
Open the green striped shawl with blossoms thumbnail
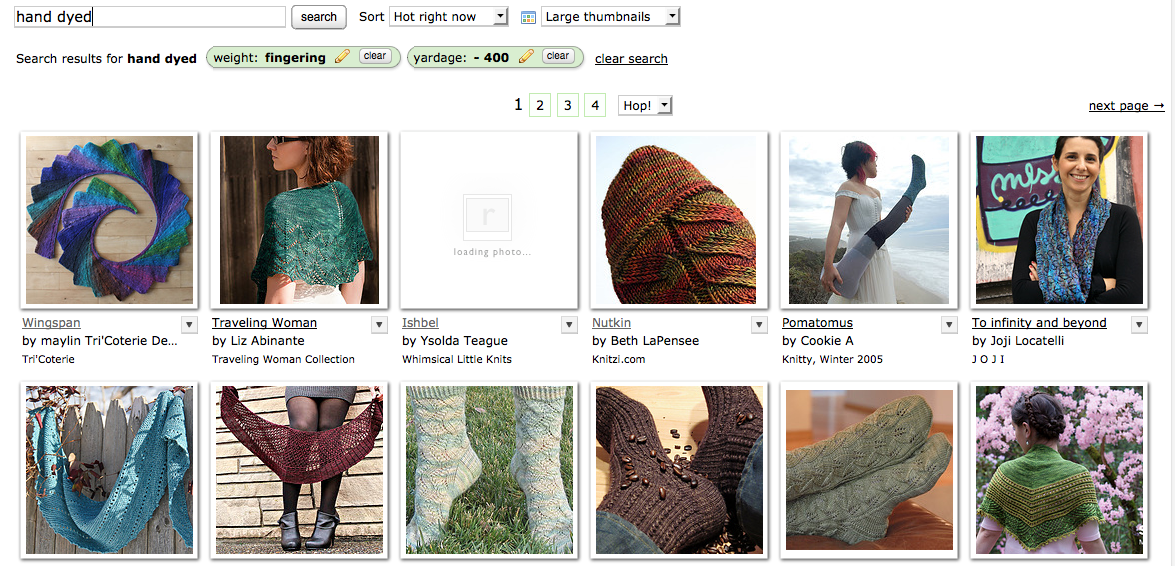(1059, 470)
